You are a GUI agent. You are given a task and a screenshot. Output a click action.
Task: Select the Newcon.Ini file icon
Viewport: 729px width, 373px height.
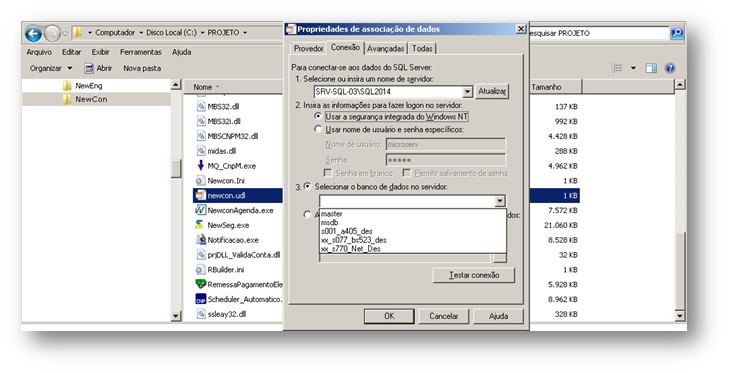click(201, 180)
